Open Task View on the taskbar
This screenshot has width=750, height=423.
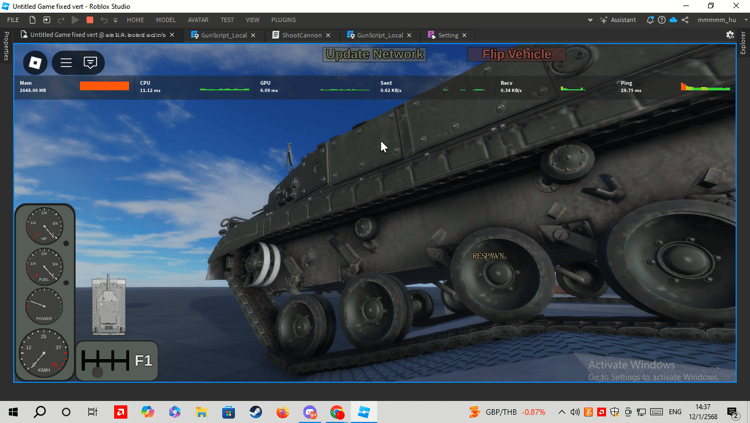(x=92, y=412)
